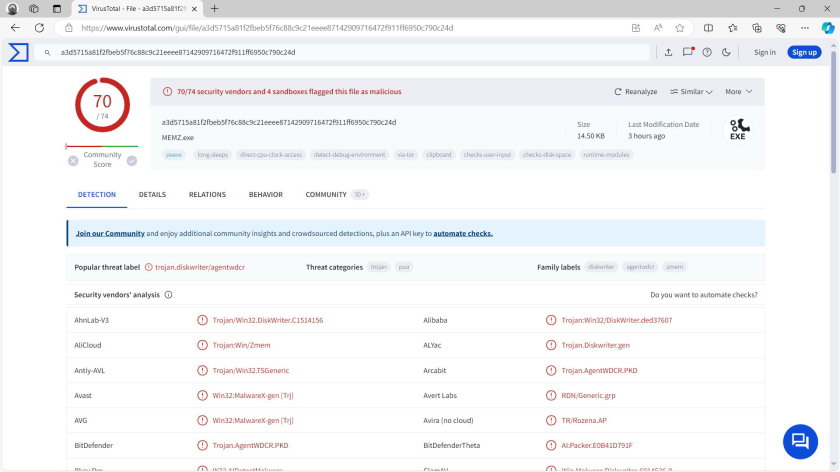This screenshot has height=472, width=840.
Task: Click the browser address bar URL
Action: 267,28
